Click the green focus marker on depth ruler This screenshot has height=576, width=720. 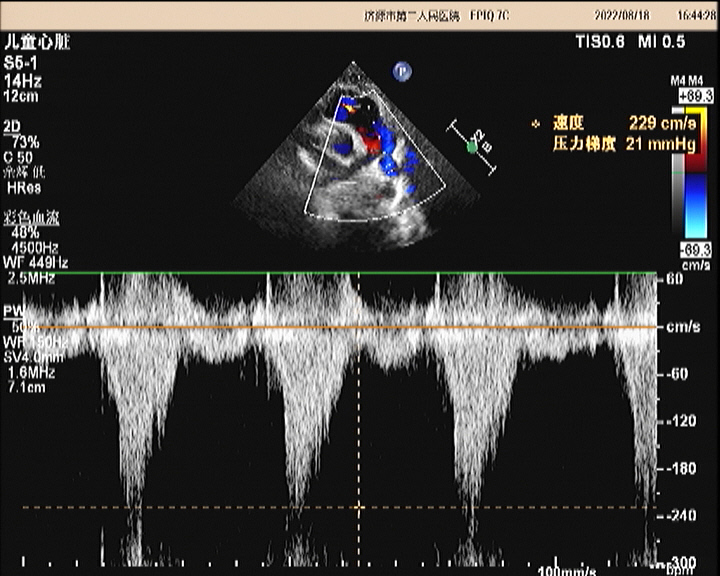[x=472, y=147]
